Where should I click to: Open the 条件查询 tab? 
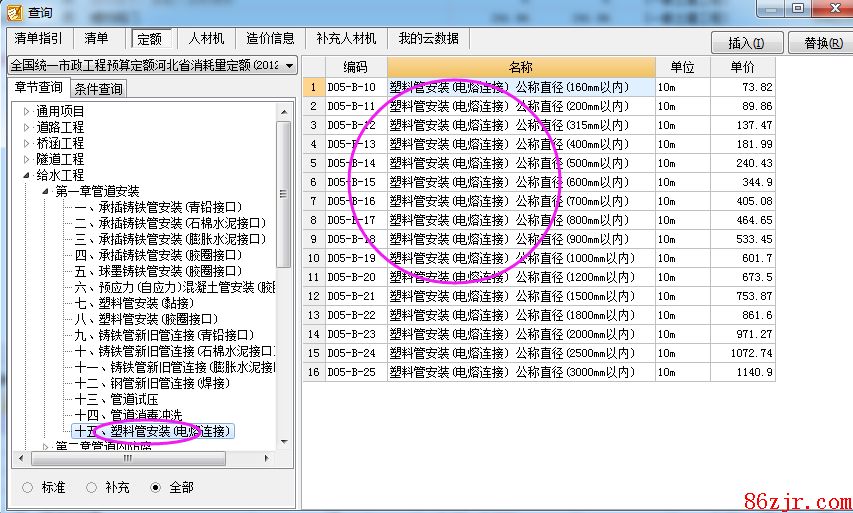(99, 89)
